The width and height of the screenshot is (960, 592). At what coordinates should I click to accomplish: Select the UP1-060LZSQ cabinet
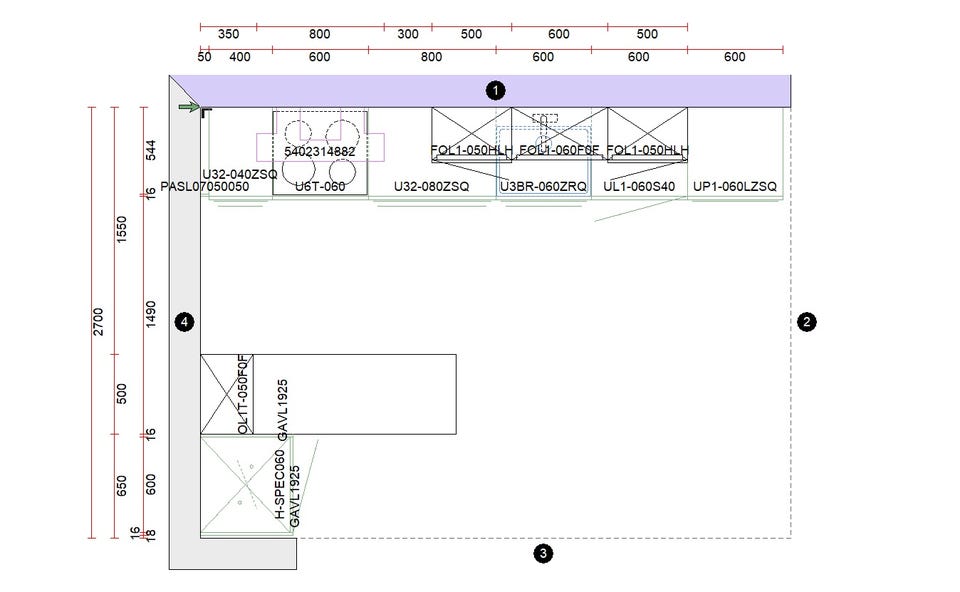[735, 153]
